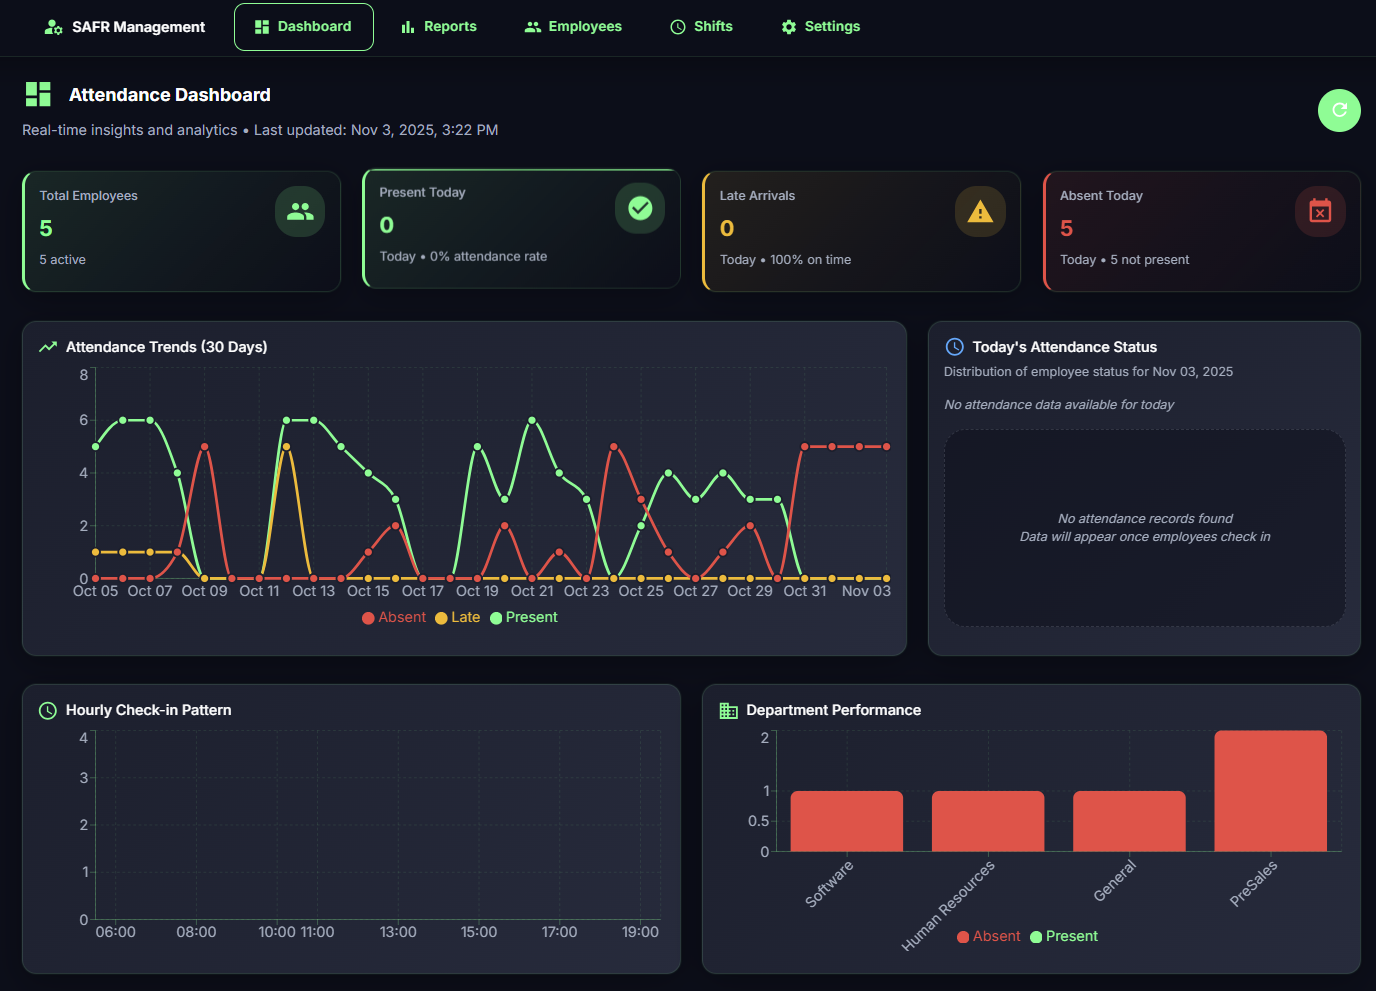Click the SAFR Management logo icon
Image resolution: width=1376 pixels, height=991 pixels.
tap(53, 27)
